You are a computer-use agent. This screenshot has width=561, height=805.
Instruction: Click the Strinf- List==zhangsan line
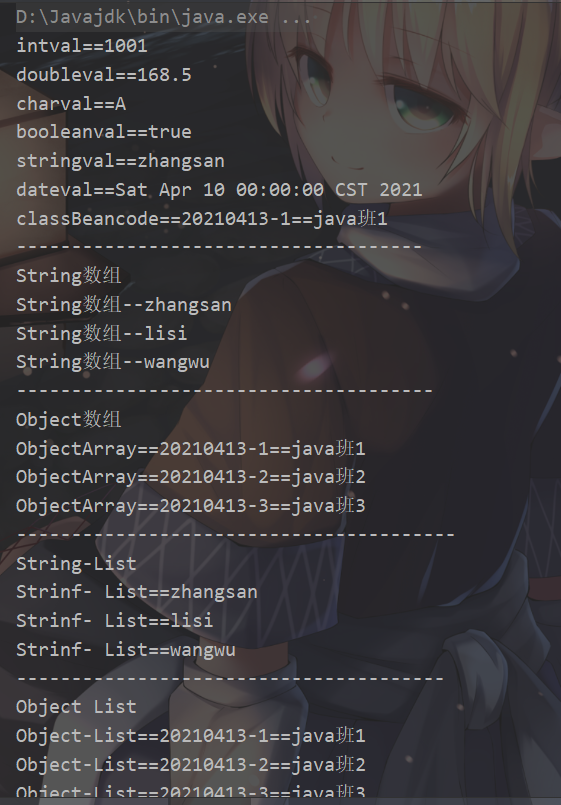click(x=137, y=592)
